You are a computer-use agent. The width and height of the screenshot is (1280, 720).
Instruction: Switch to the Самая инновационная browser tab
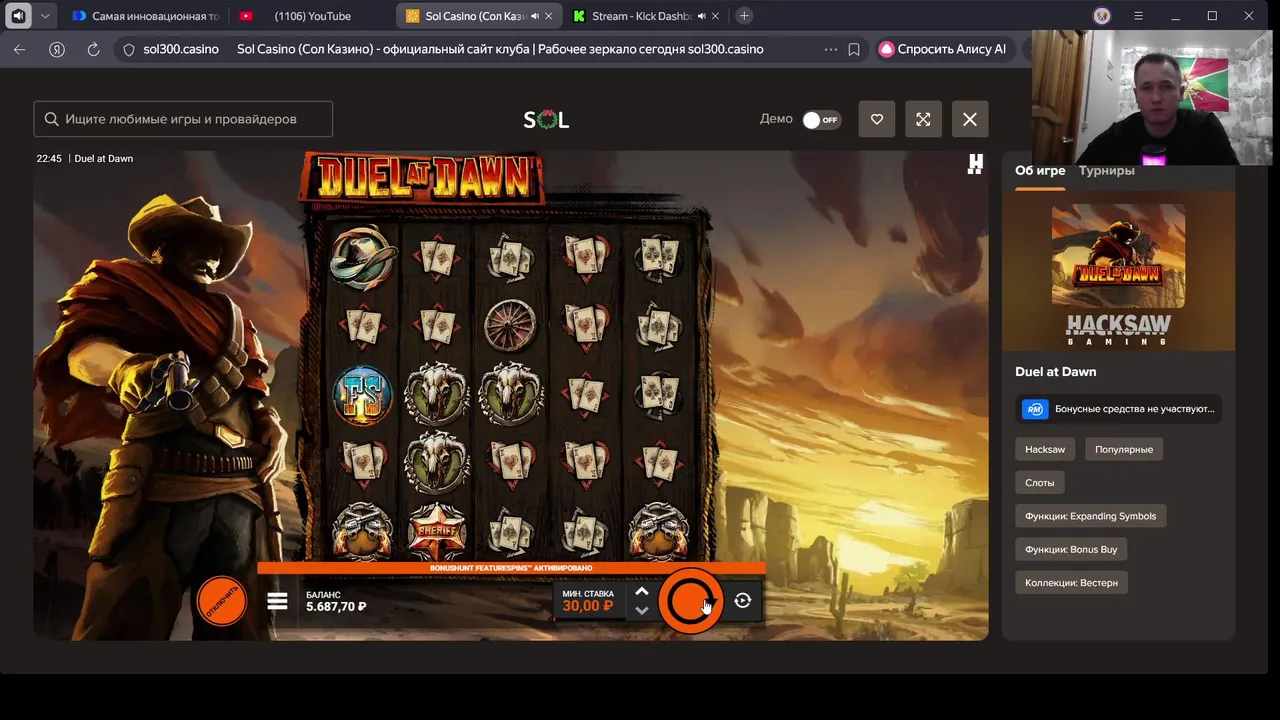tap(145, 16)
